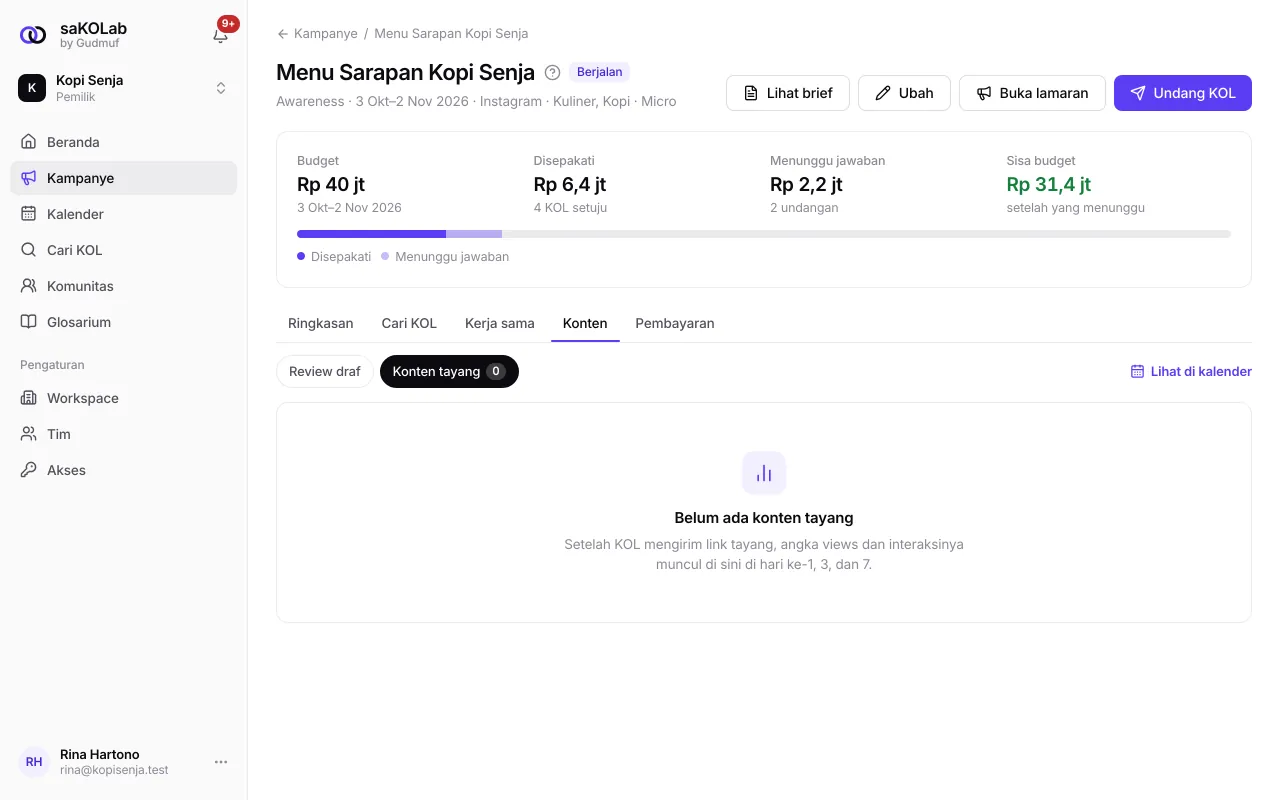Screen dimensions: 1280x800
Task: Click the Menu Sarapan Kopi Senja breadcrumb text
Action: coord(451,34)
